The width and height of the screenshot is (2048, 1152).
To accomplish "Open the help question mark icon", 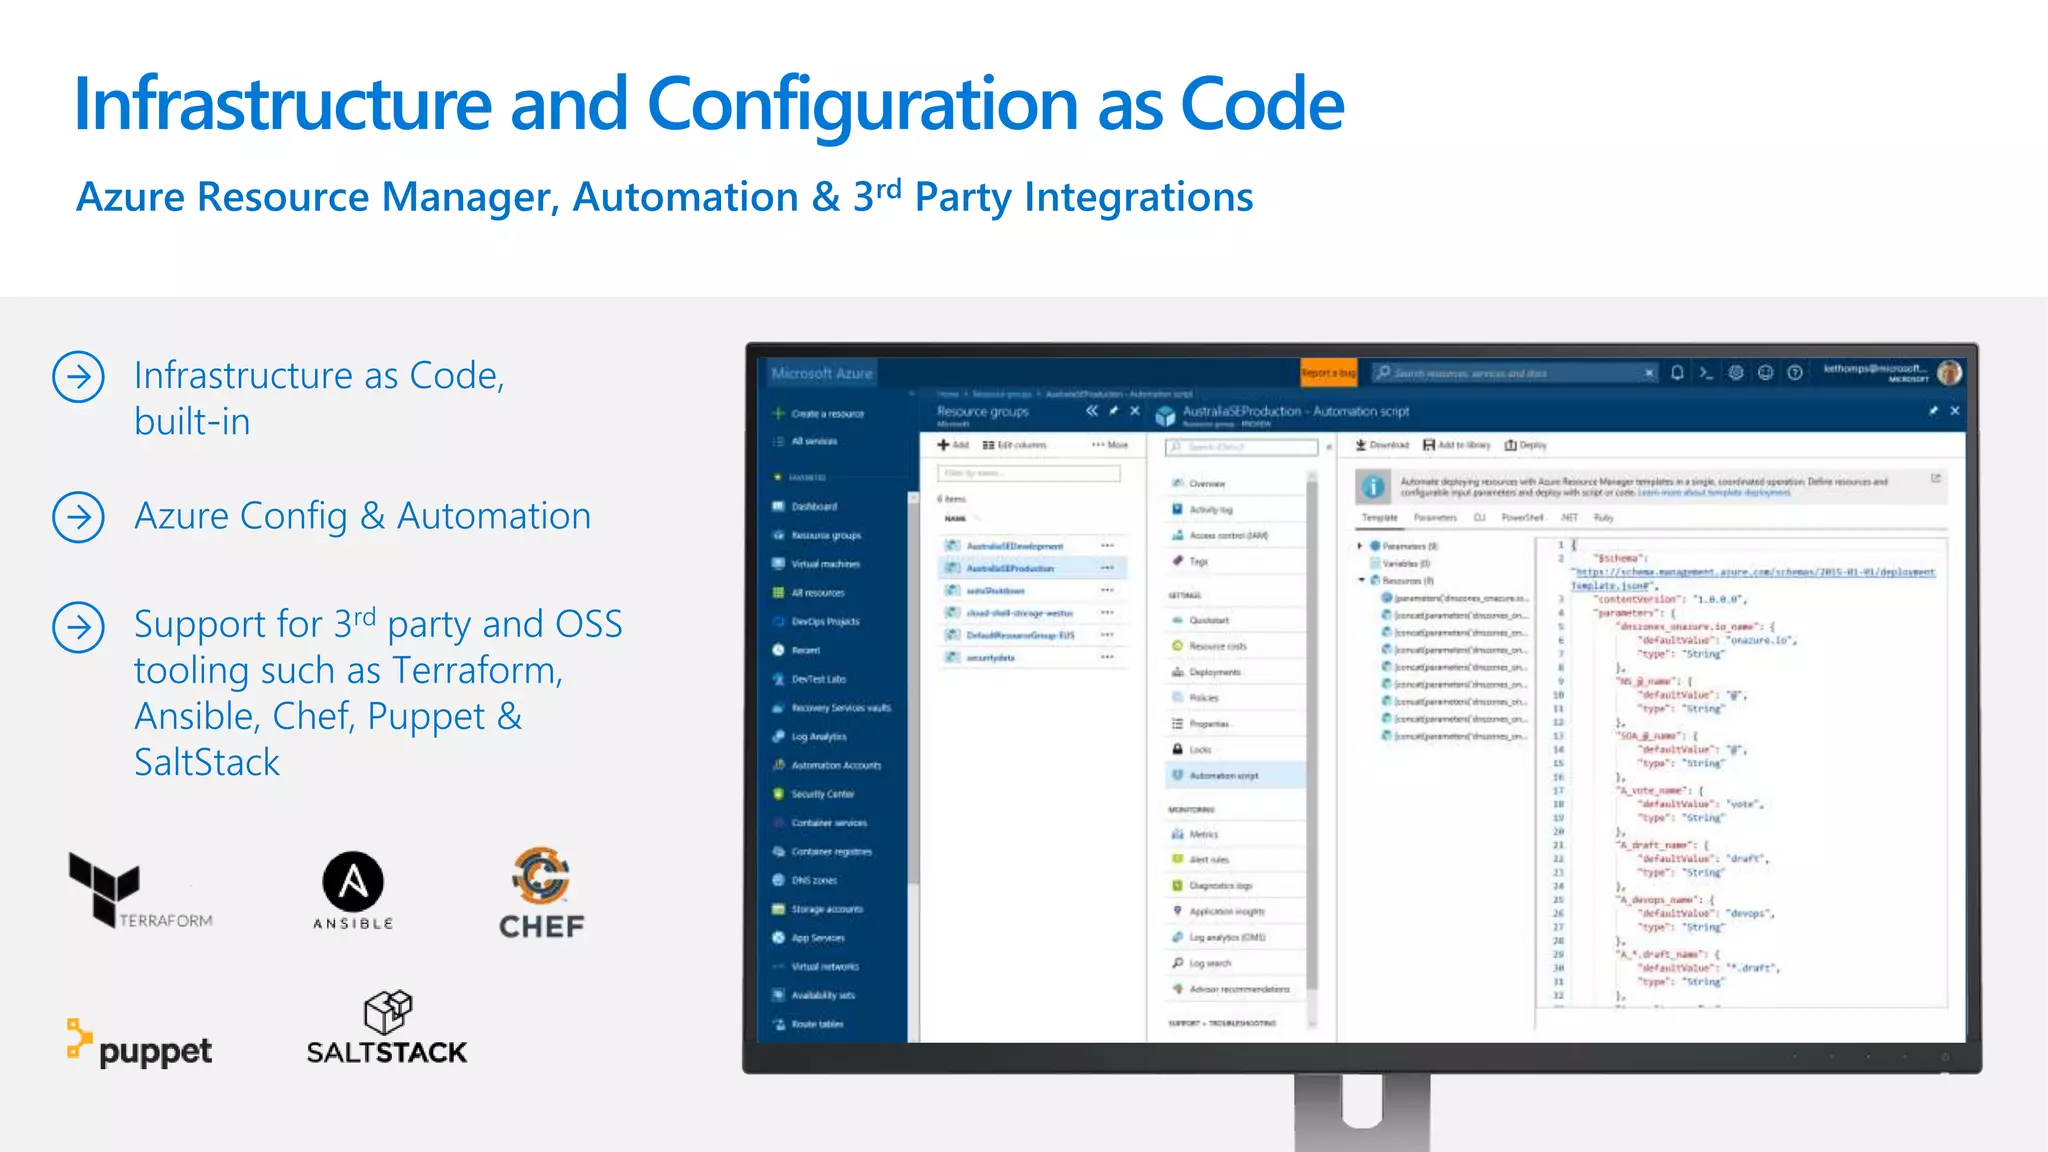I will tap(1795, 373).
